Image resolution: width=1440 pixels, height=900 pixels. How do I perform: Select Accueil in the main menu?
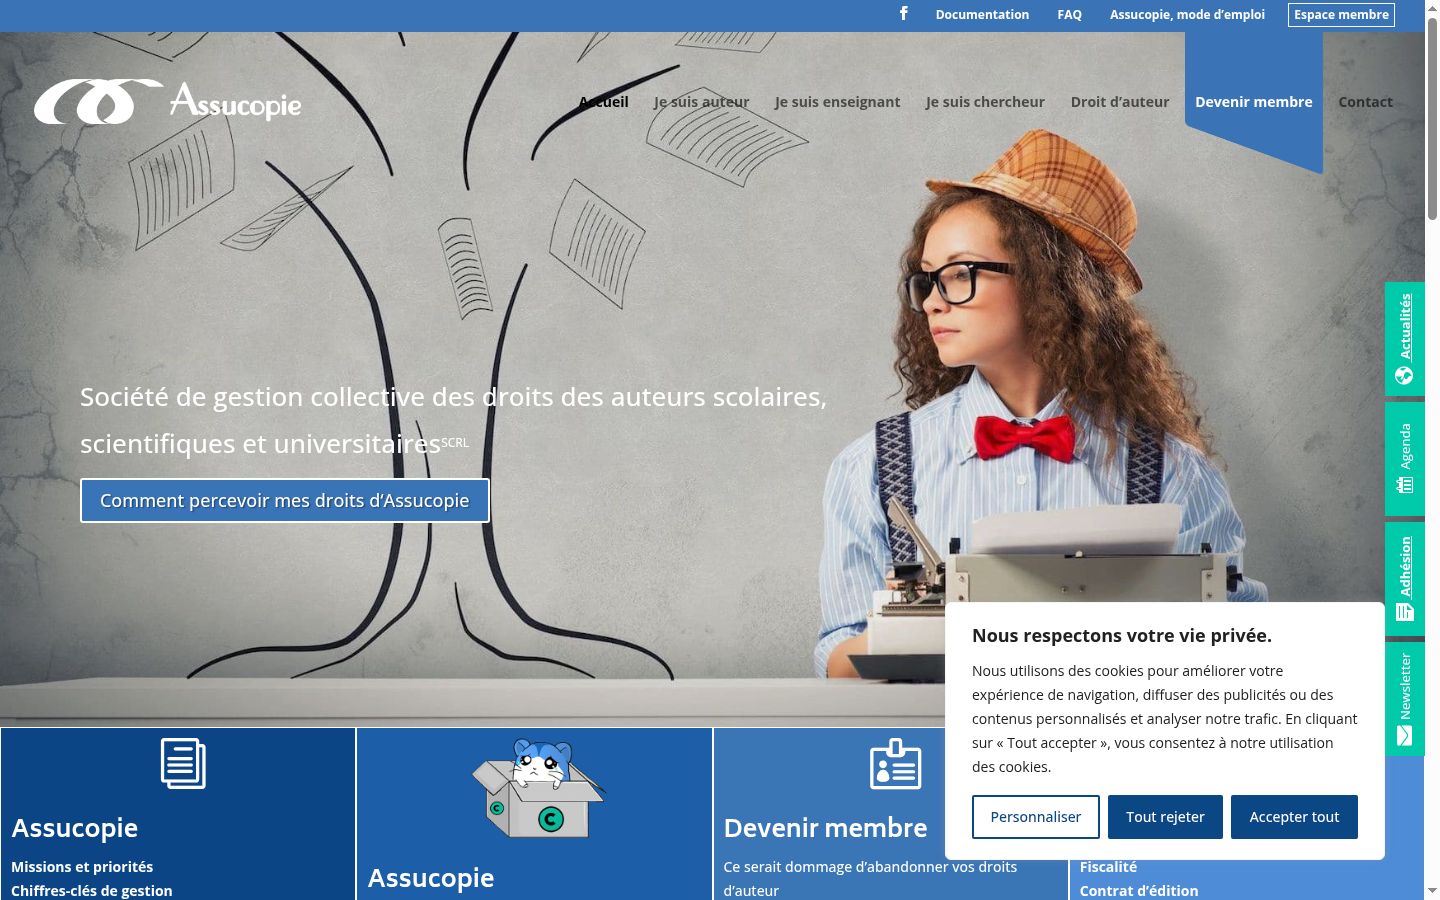604,102
